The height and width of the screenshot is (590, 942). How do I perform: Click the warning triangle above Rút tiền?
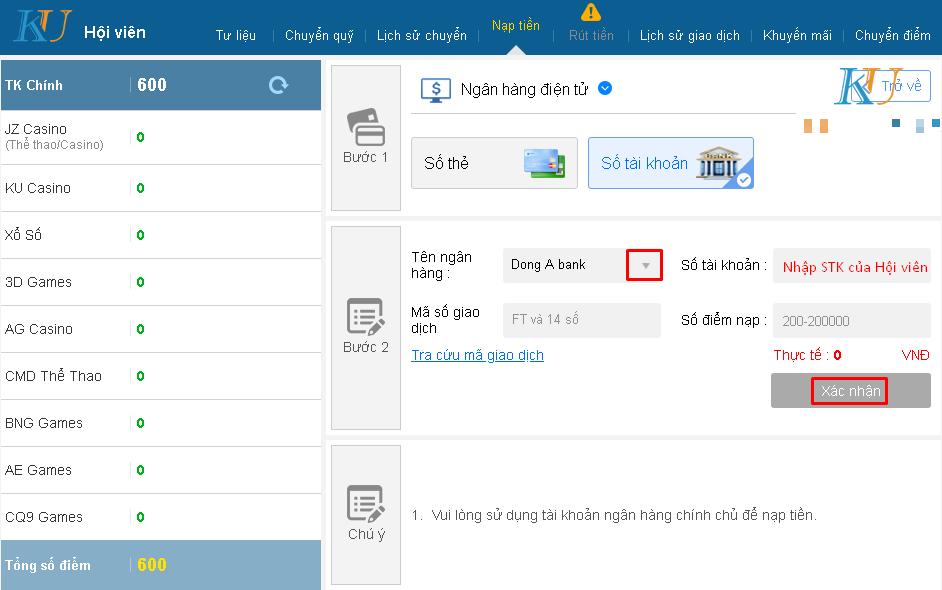coord(591,12)
